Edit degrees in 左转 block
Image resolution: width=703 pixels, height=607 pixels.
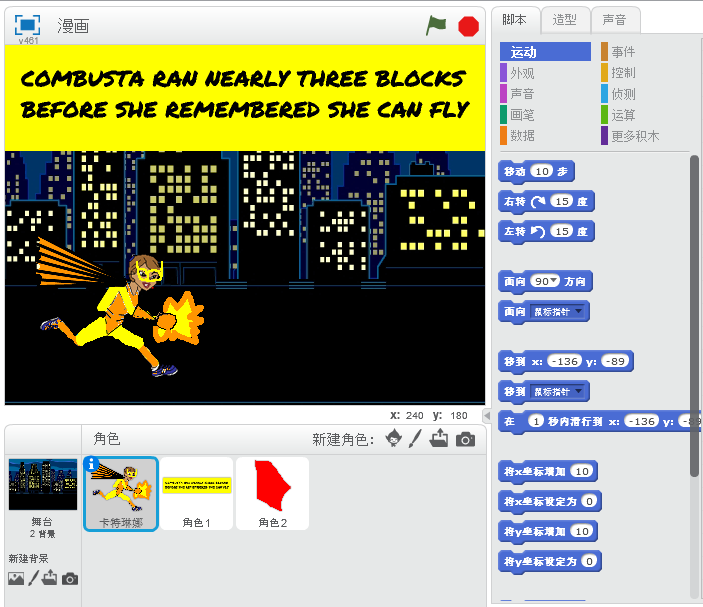562,231
